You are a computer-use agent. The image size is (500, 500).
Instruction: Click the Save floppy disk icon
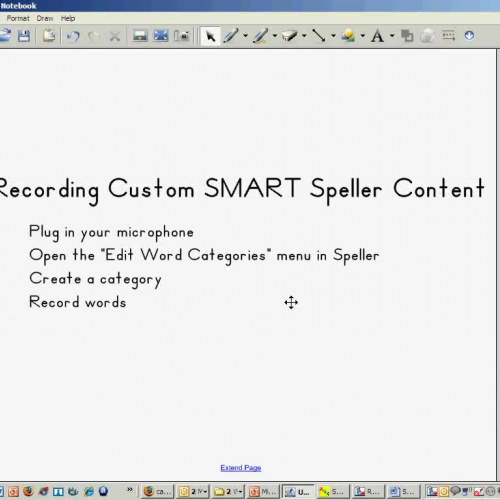[24, 36]
